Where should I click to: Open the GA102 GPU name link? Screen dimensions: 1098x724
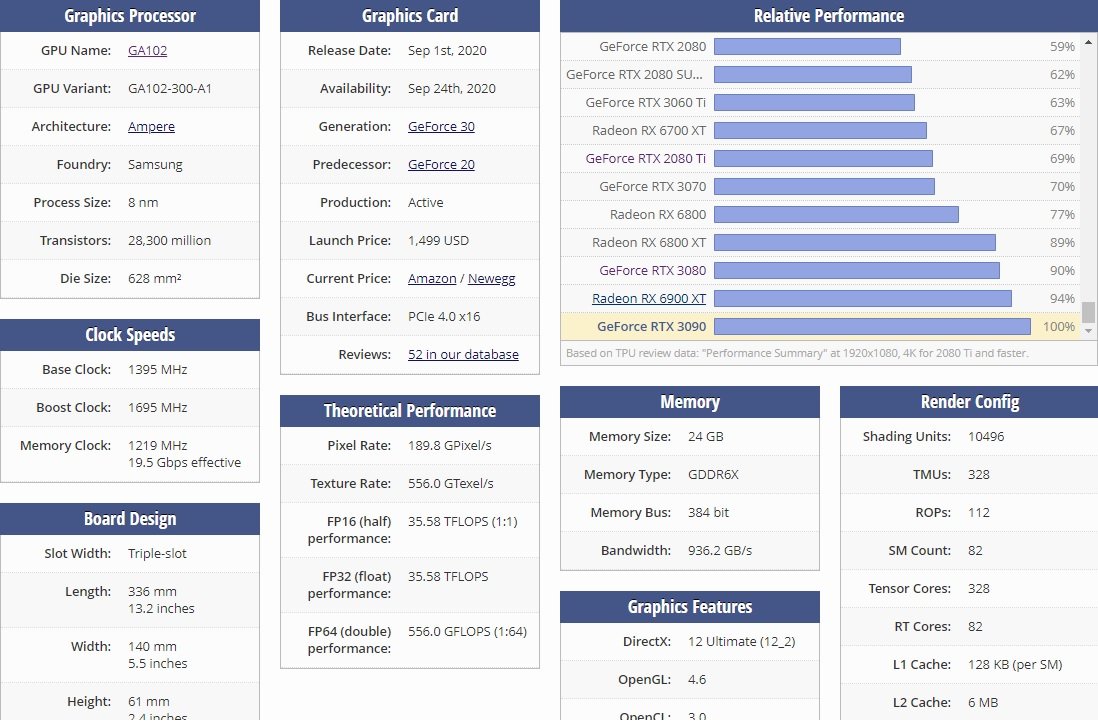point(147,50)
